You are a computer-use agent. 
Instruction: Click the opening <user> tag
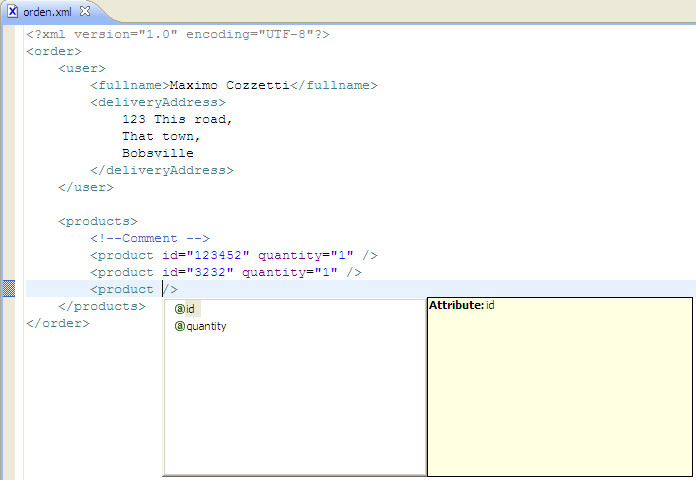82,68
